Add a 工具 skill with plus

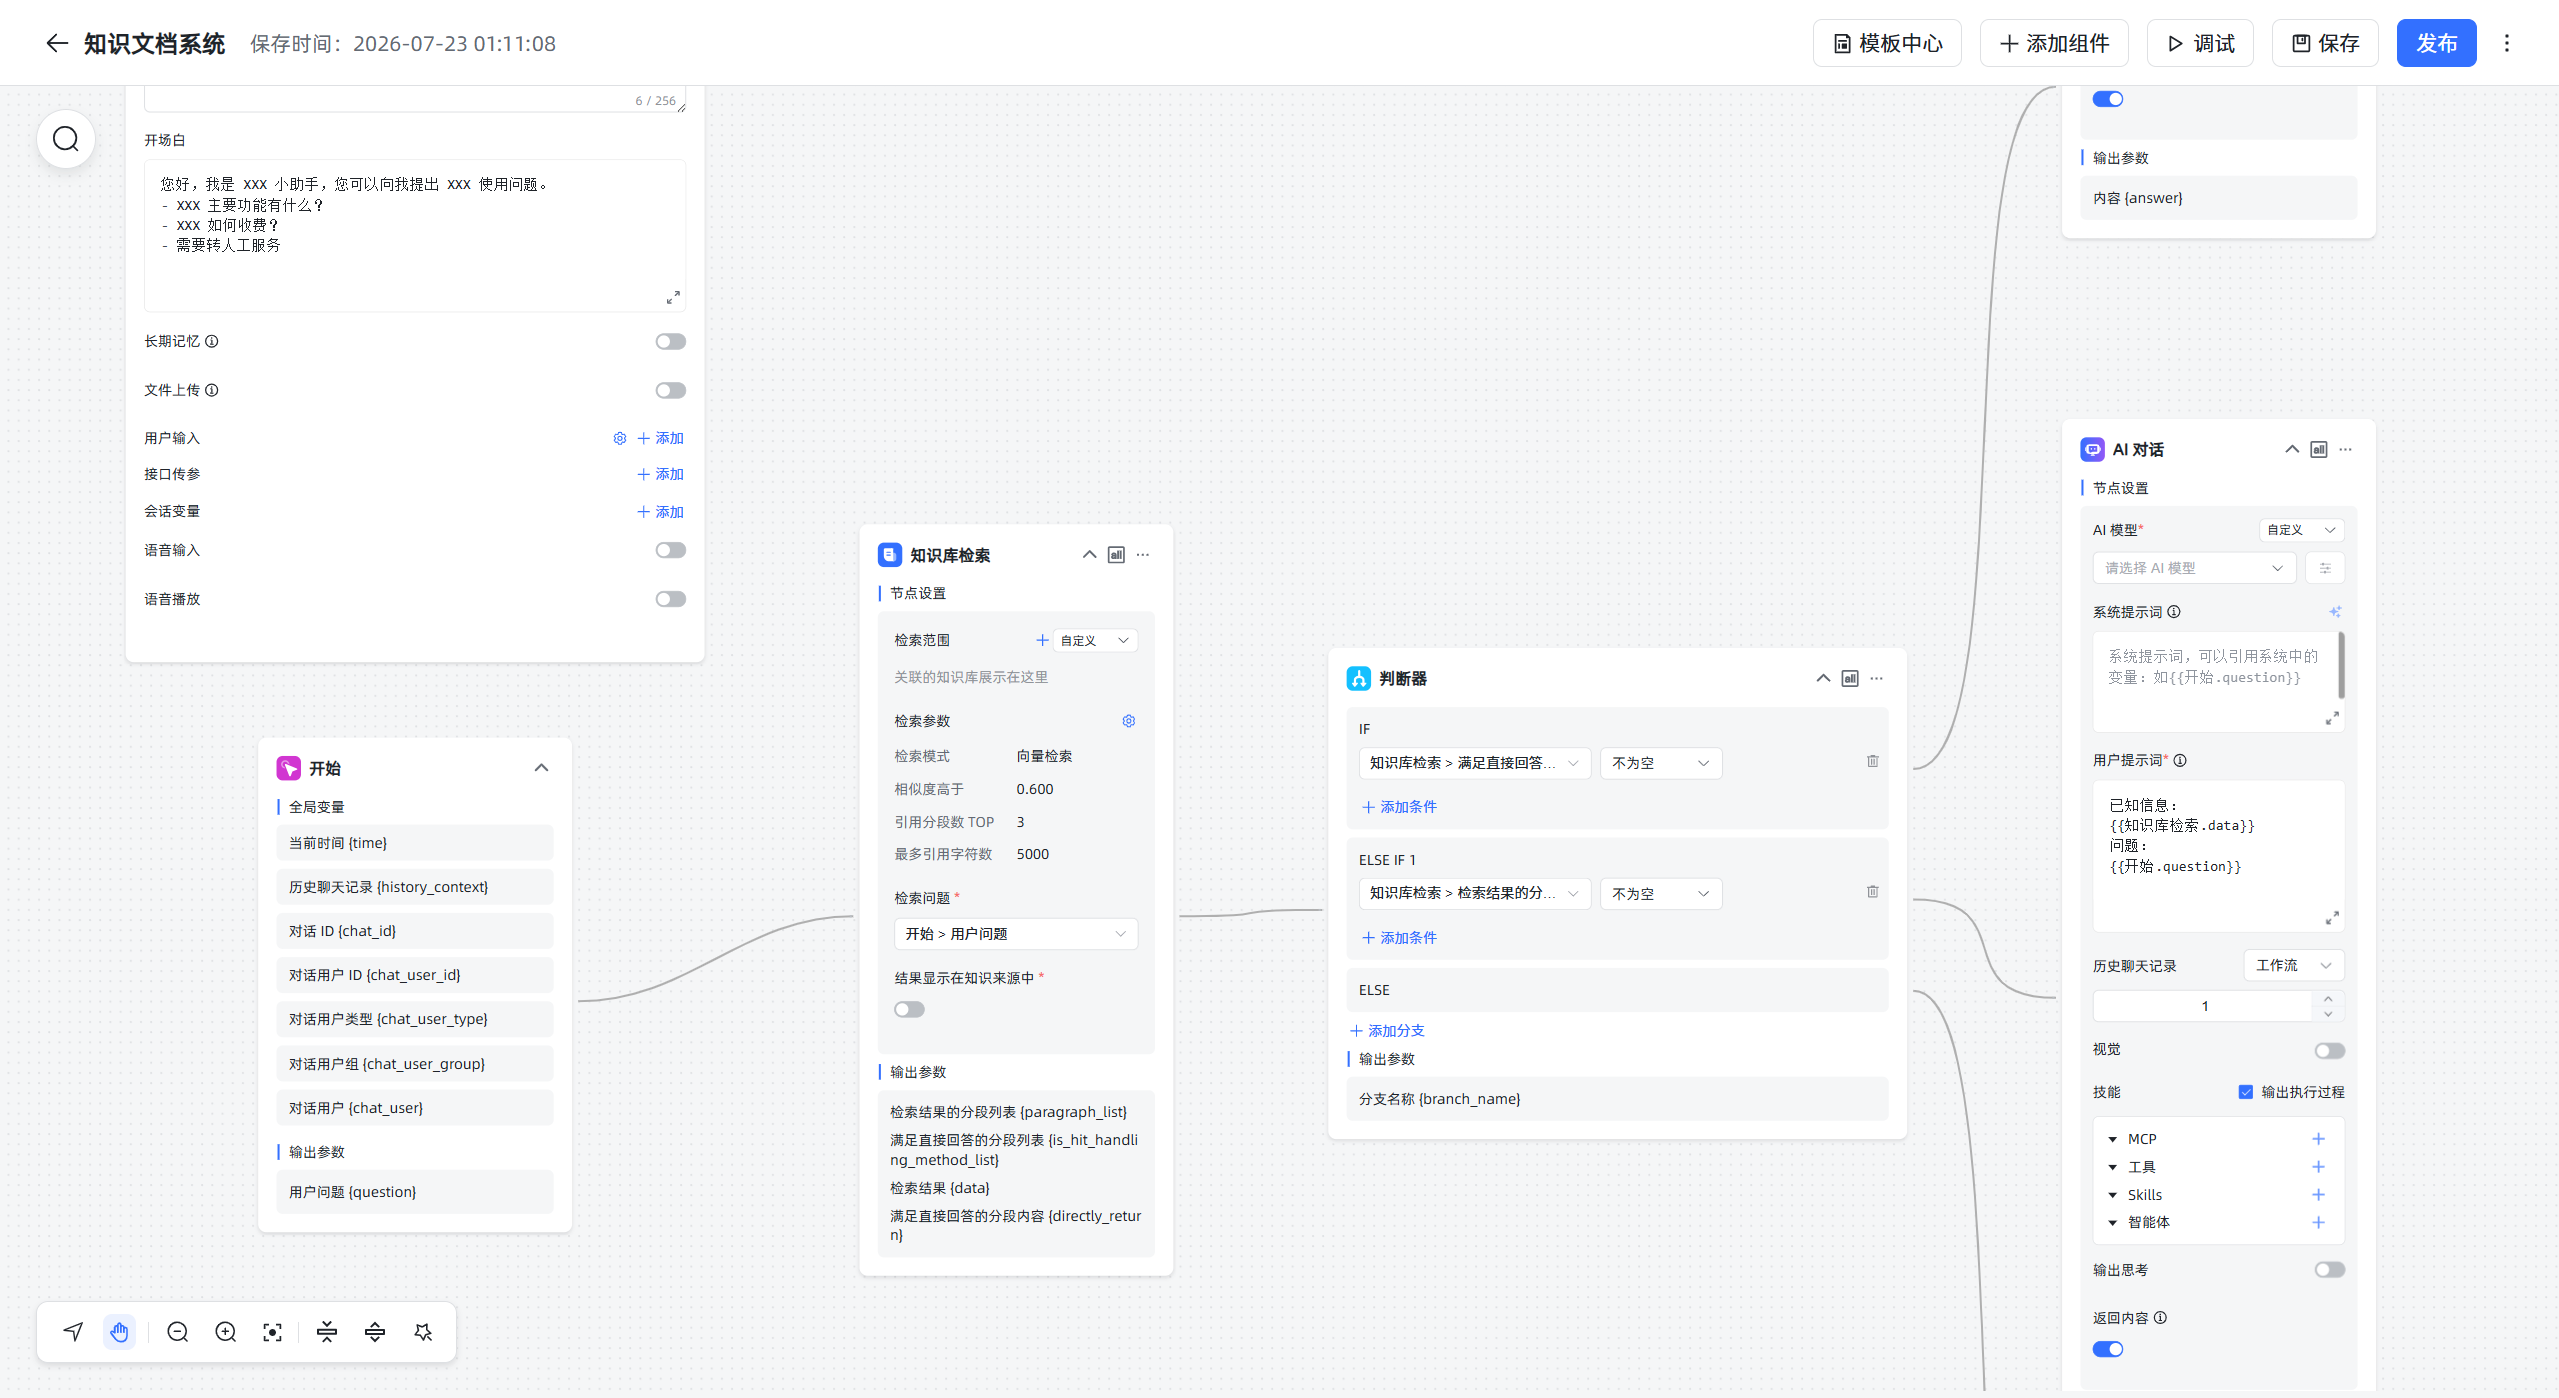[2319, 1167]
